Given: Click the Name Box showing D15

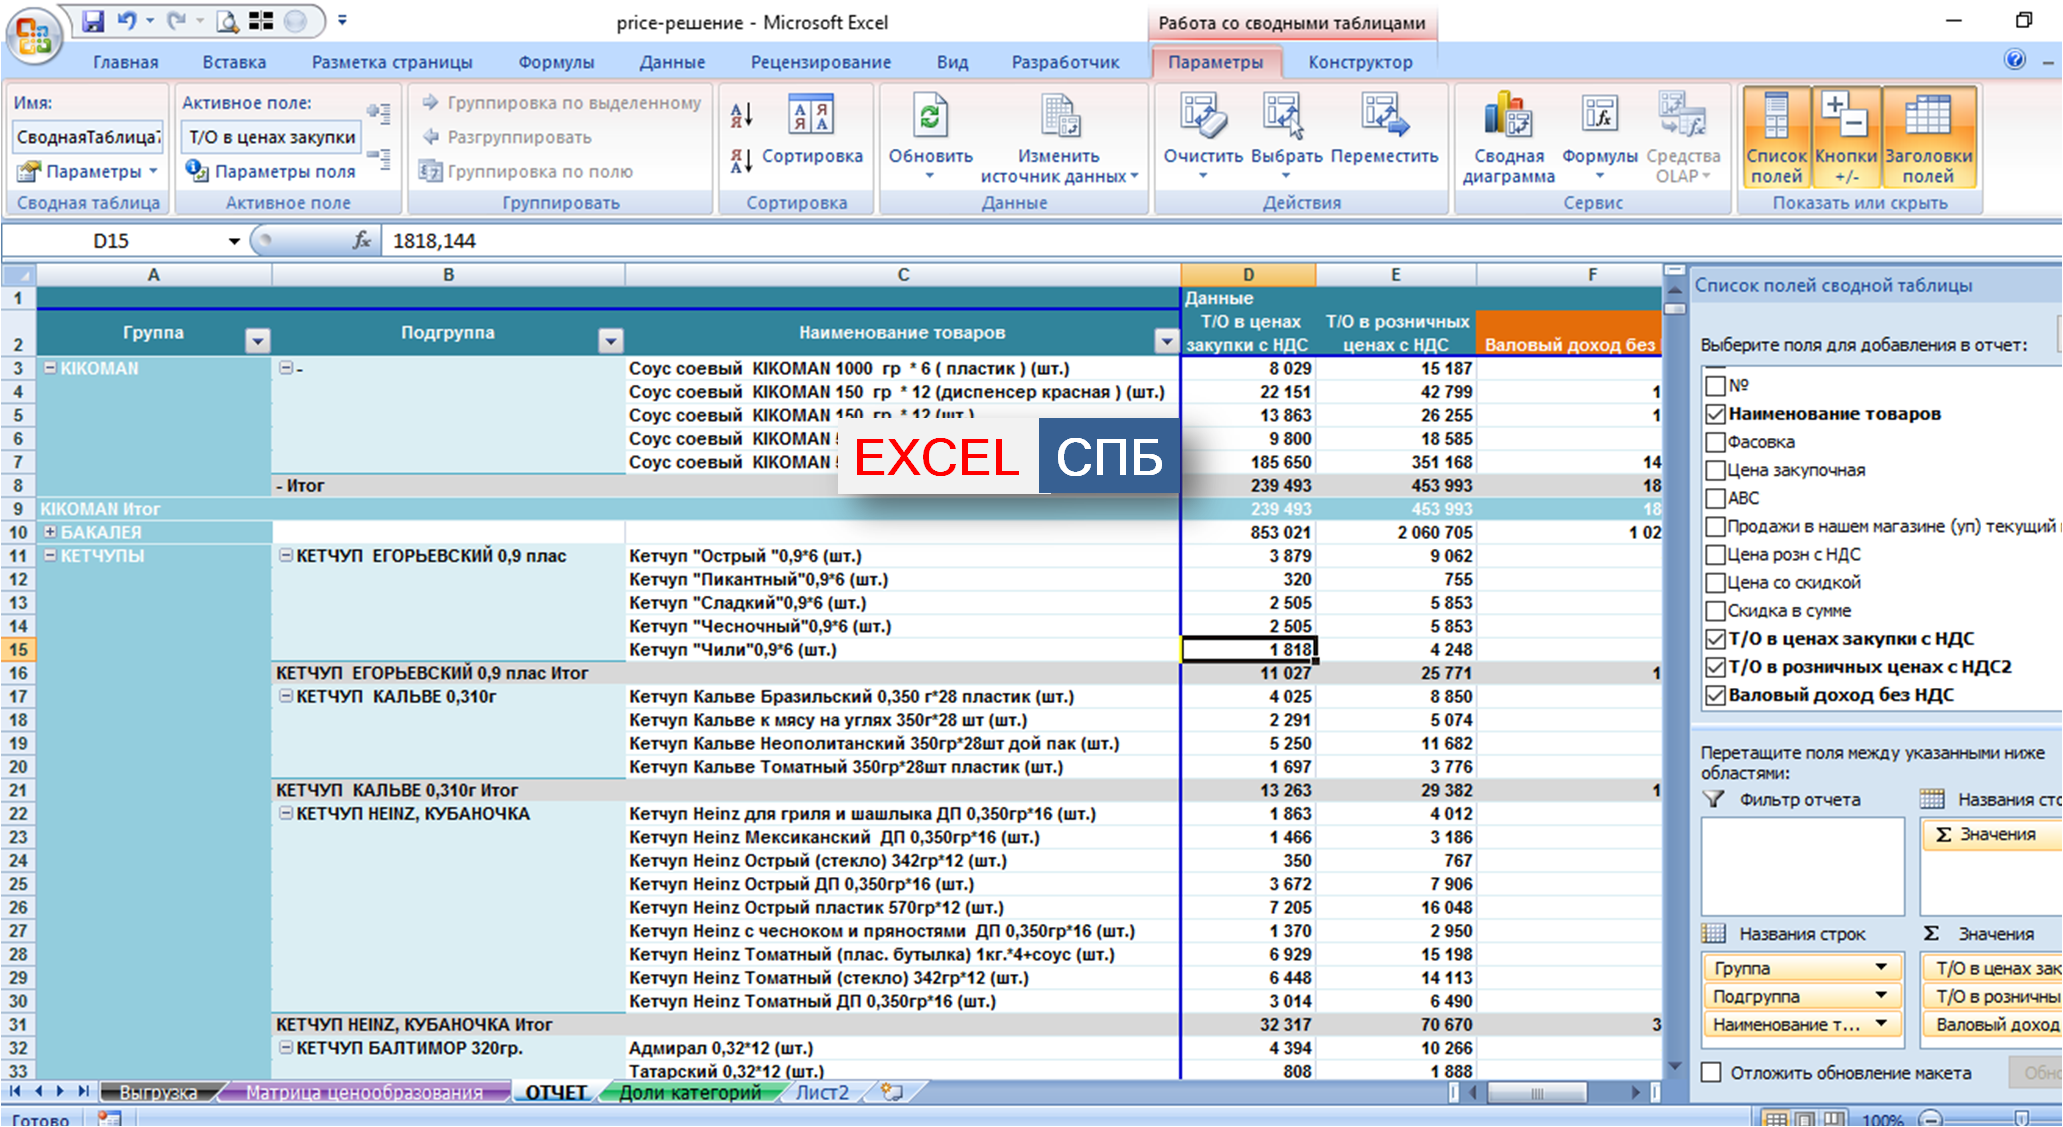Looking at the screenshot, I should (112, 241).
